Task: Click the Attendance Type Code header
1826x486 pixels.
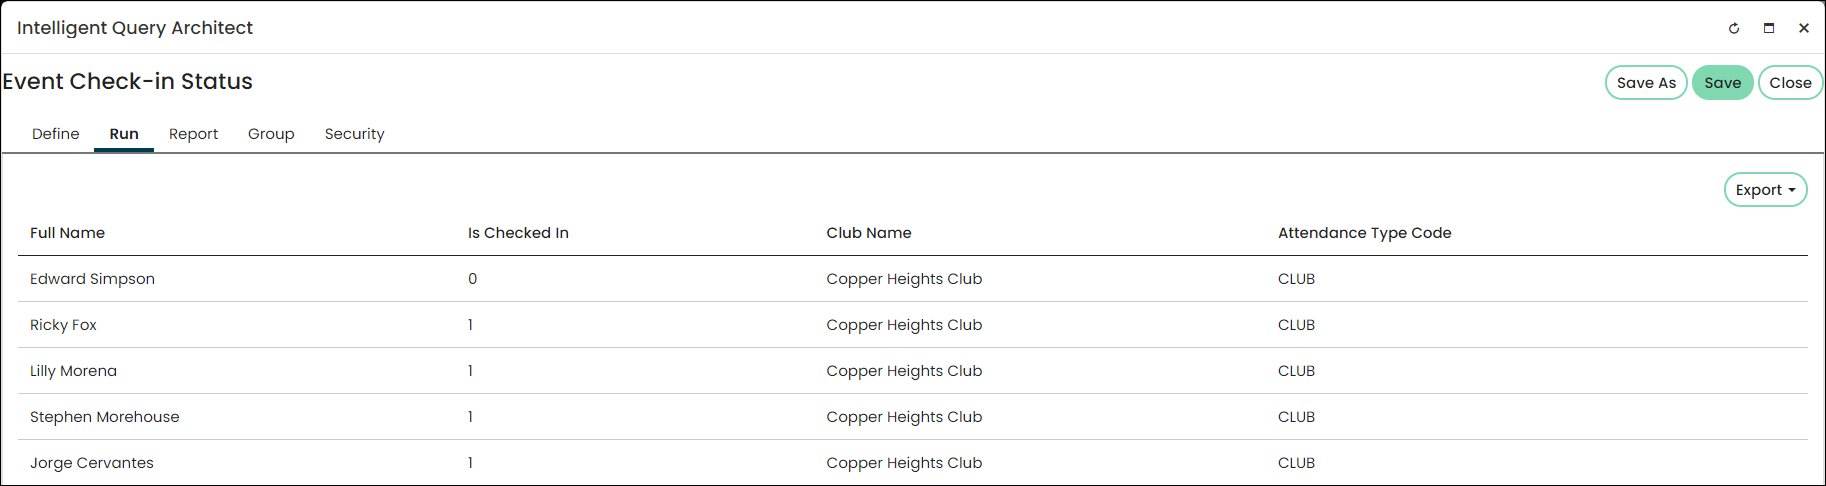Action: click(1364, 233)
